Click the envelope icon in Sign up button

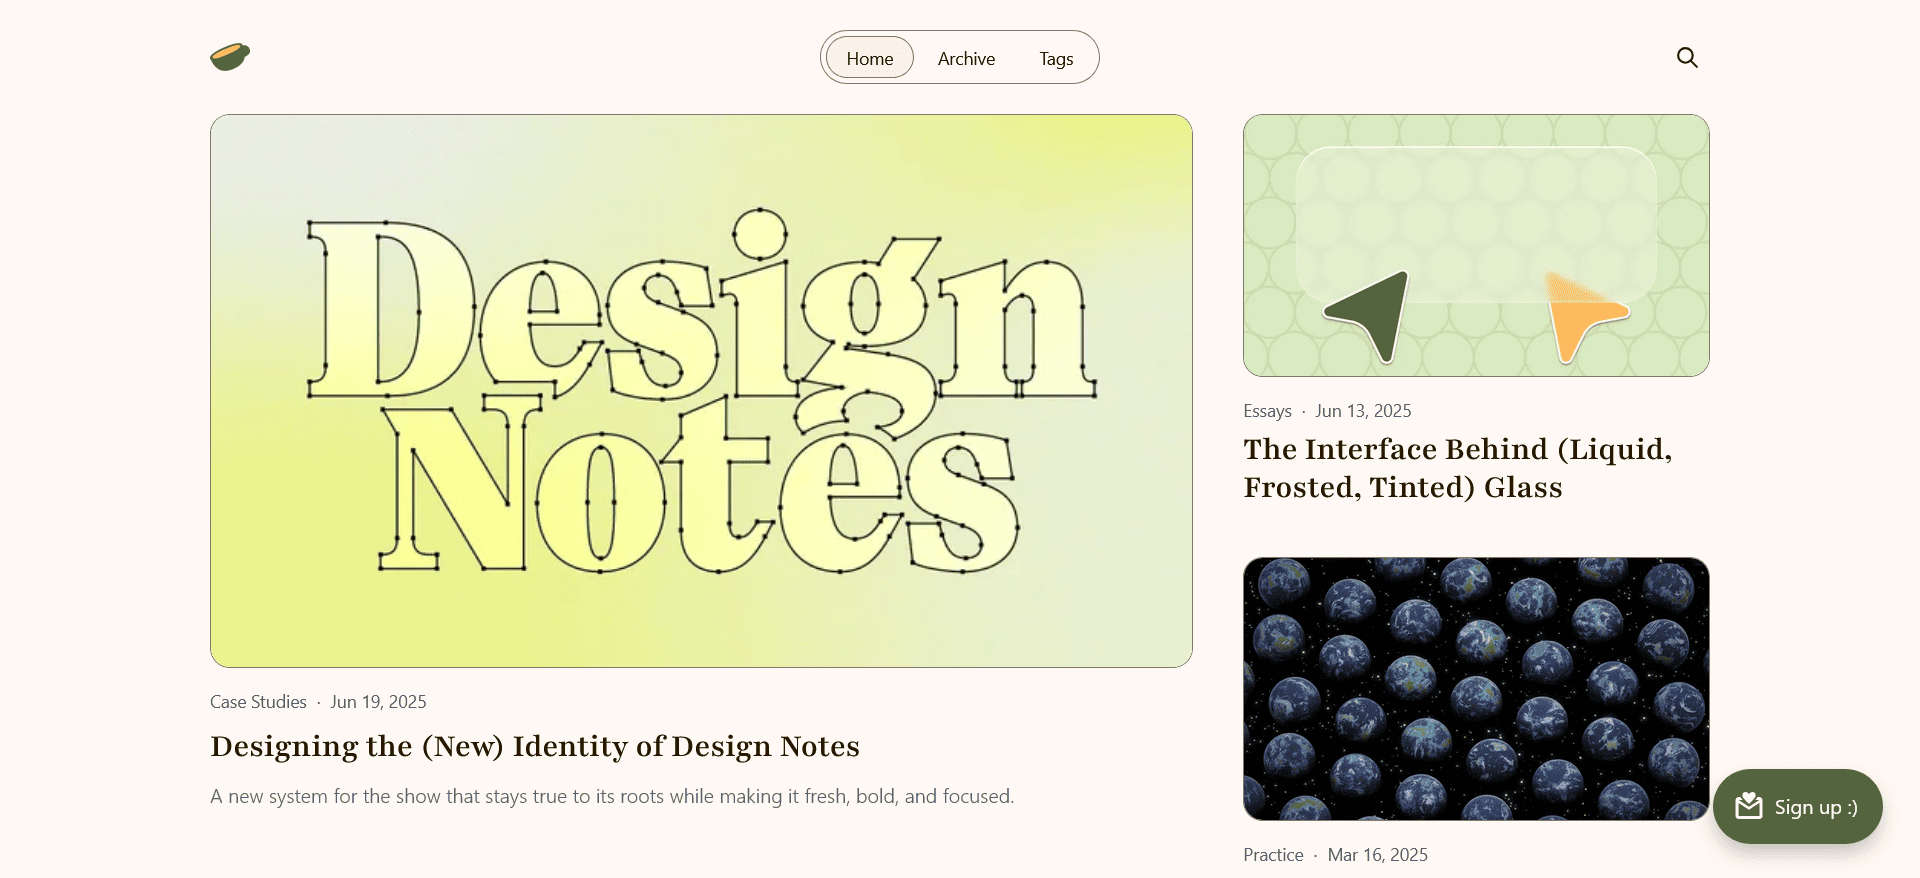click(x=1749, y=806)
